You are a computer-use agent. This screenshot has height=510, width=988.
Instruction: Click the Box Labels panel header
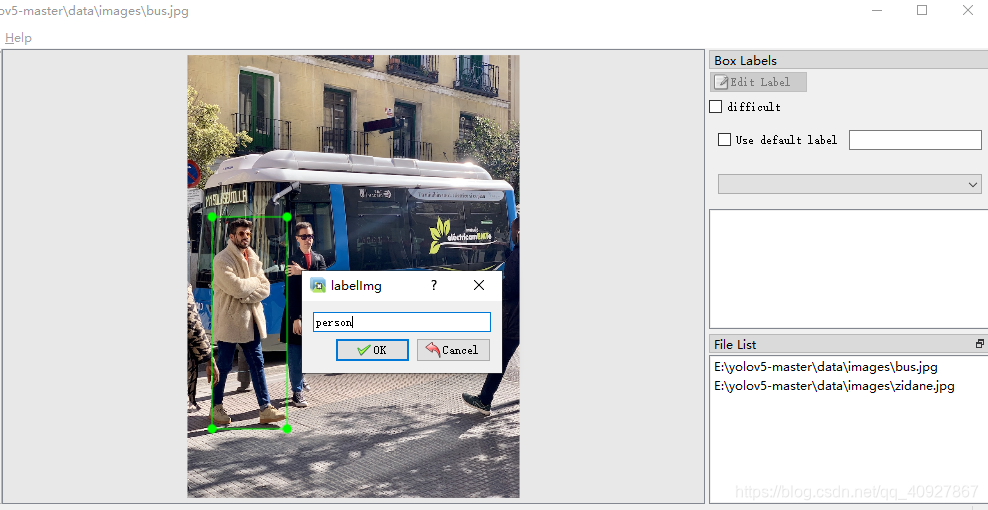coord(848,61)
